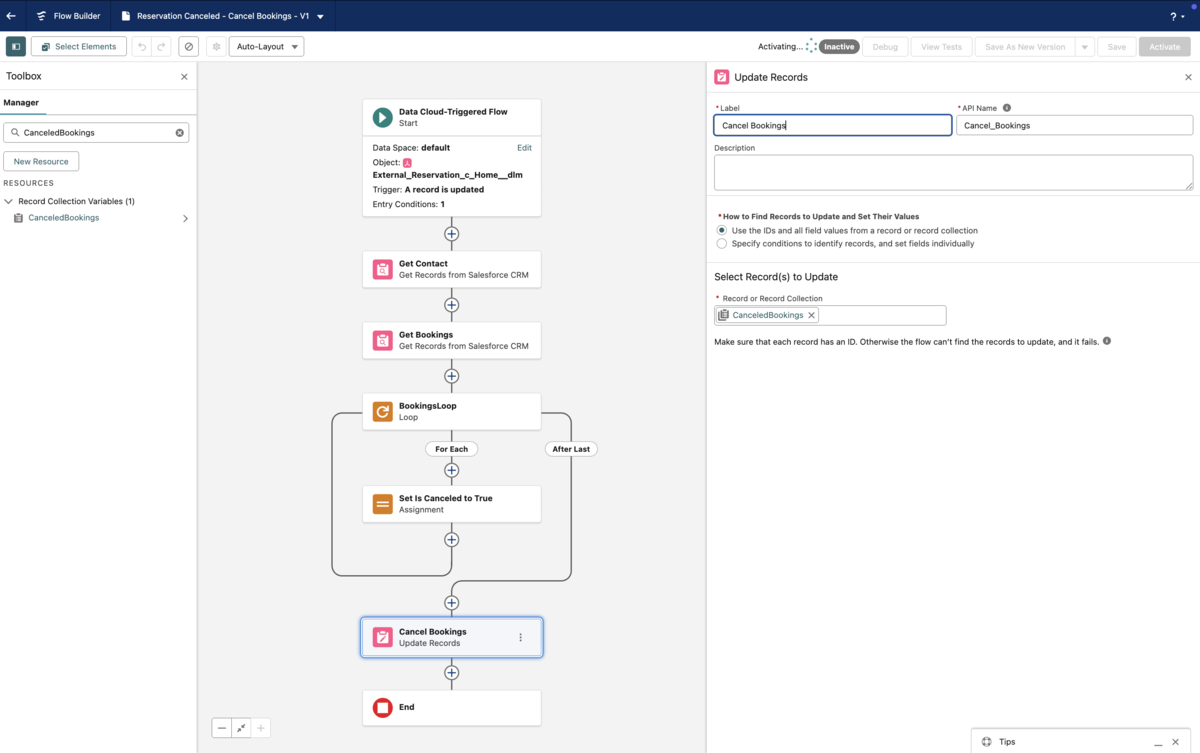Click the New Resource button

coord(41,162)
